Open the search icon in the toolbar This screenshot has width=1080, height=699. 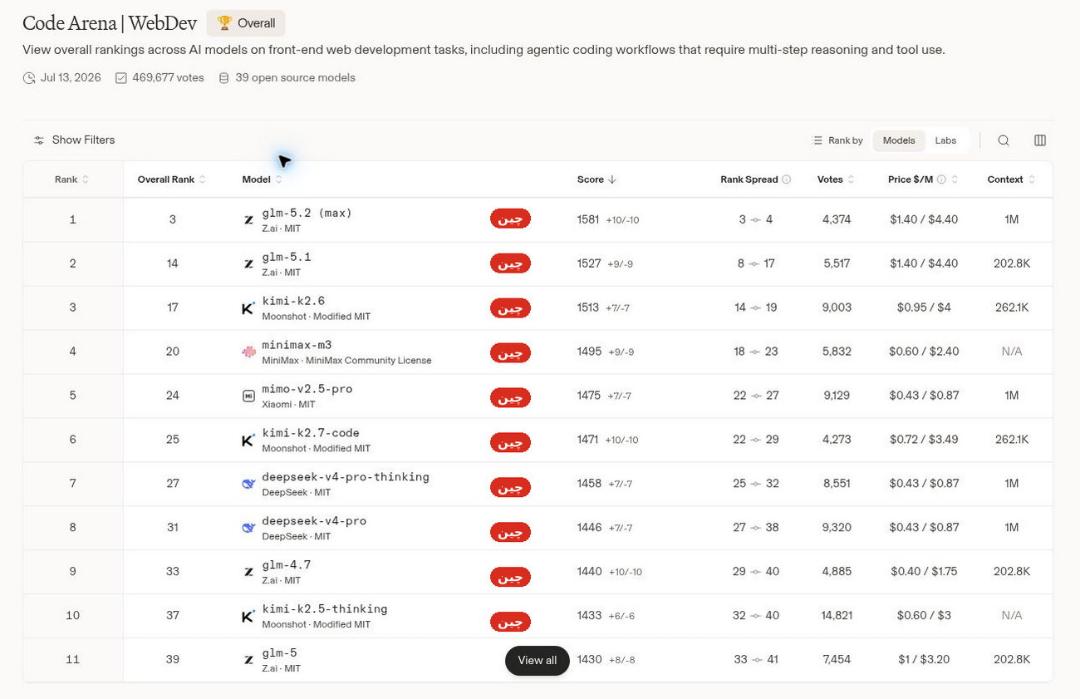click(x=1004, y=140)
